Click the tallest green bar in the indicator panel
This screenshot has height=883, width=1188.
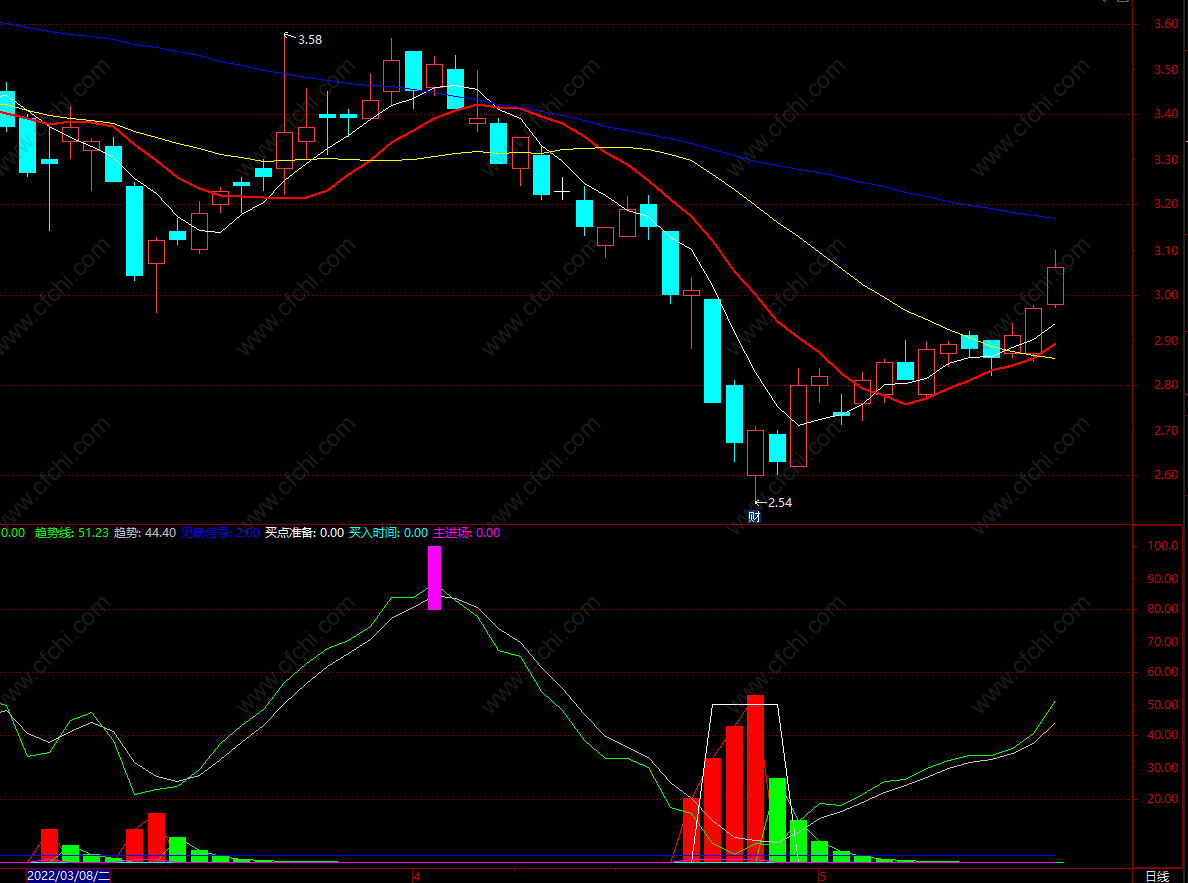point(777,820)
